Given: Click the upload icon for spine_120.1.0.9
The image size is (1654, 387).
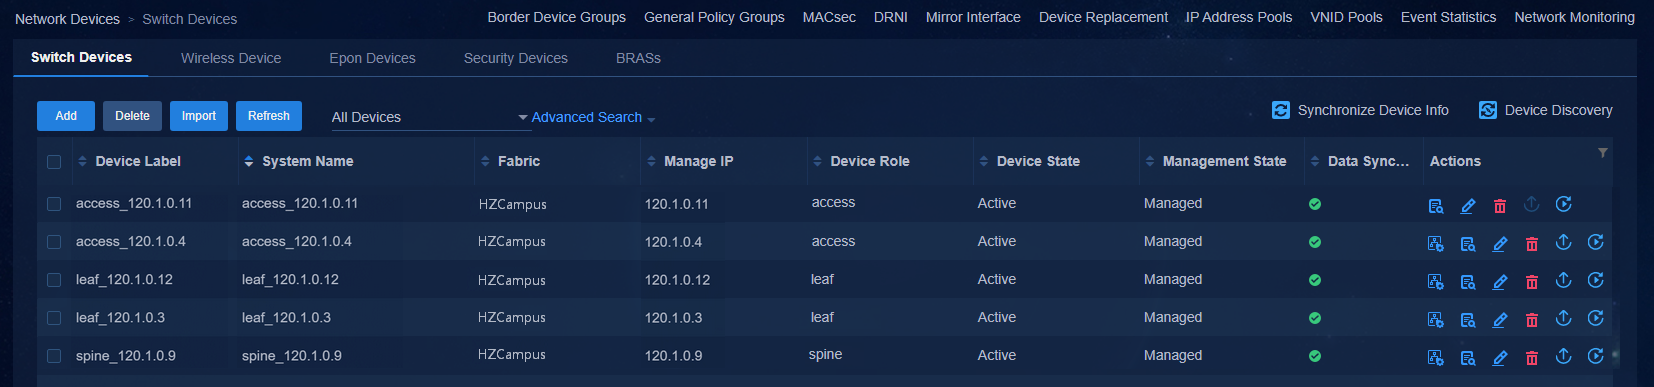Looking at the screenshot, I should [1564, 356].
